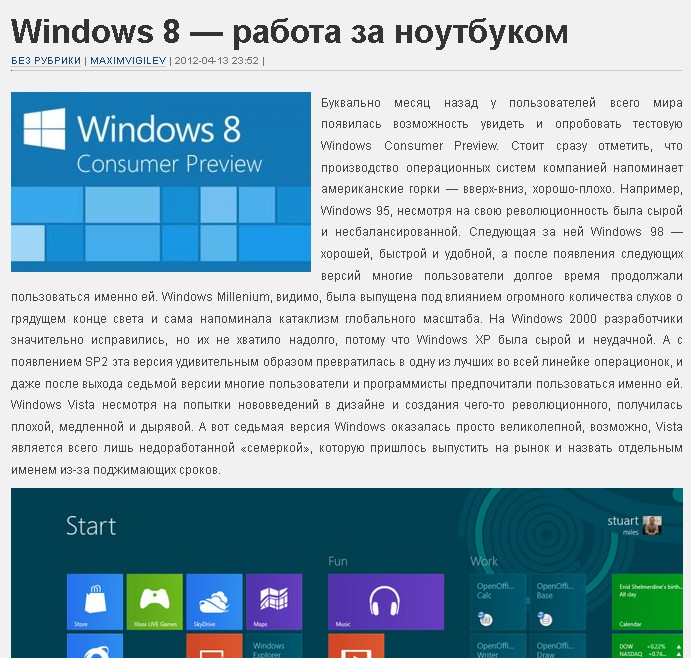Launch the OpenOffice Writer tile
The height and width of the screenshot is (658, 691).
point(498,646)
